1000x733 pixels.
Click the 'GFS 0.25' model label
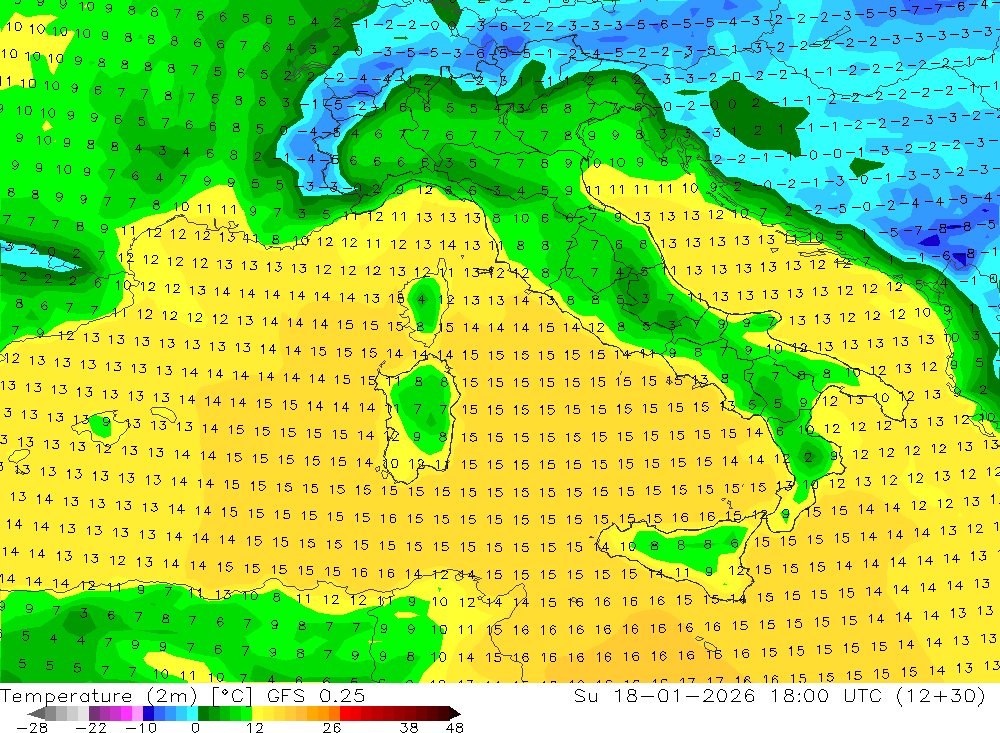tap(316, 696)
